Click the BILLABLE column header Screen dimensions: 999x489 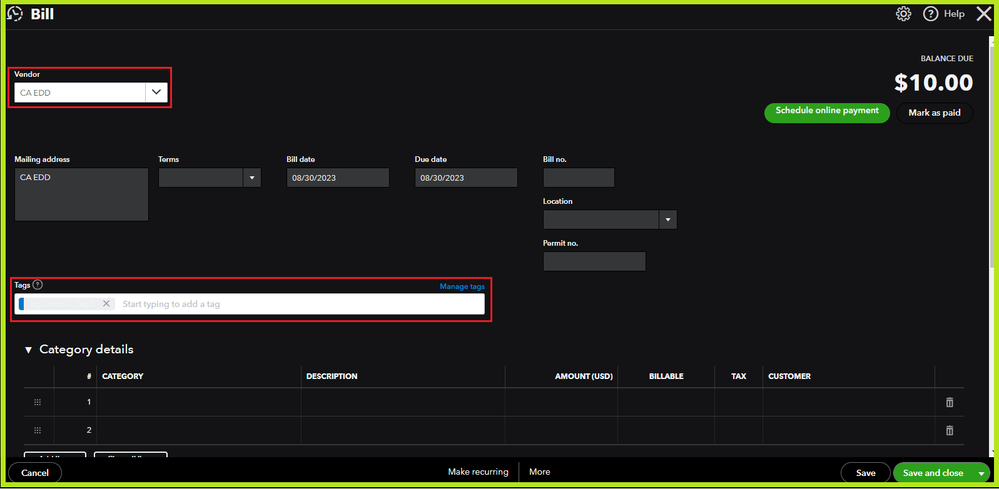pyautogui.click(x=666, y=376)
